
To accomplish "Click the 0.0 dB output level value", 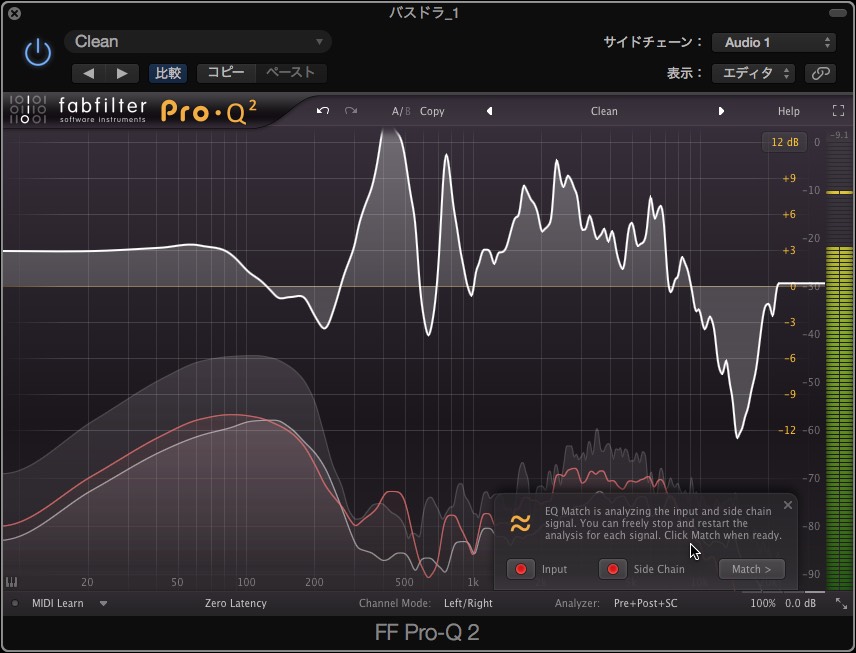I will pos(800,603).
